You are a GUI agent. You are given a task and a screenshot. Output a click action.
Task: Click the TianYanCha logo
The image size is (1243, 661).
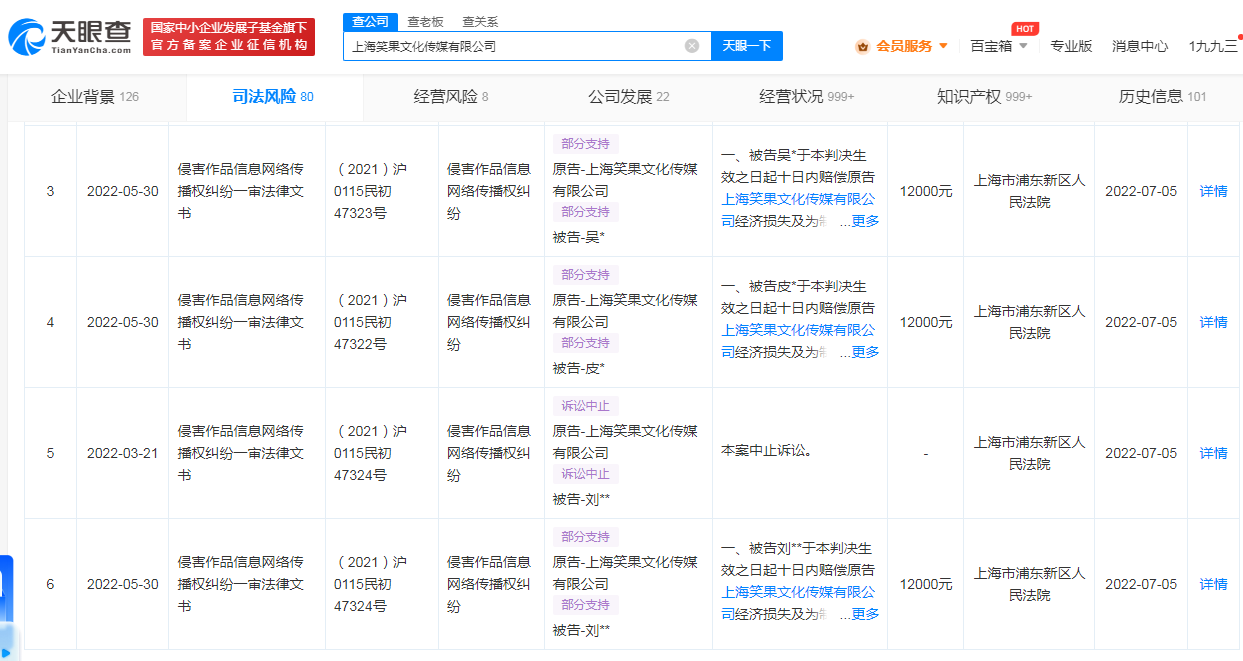70,37
